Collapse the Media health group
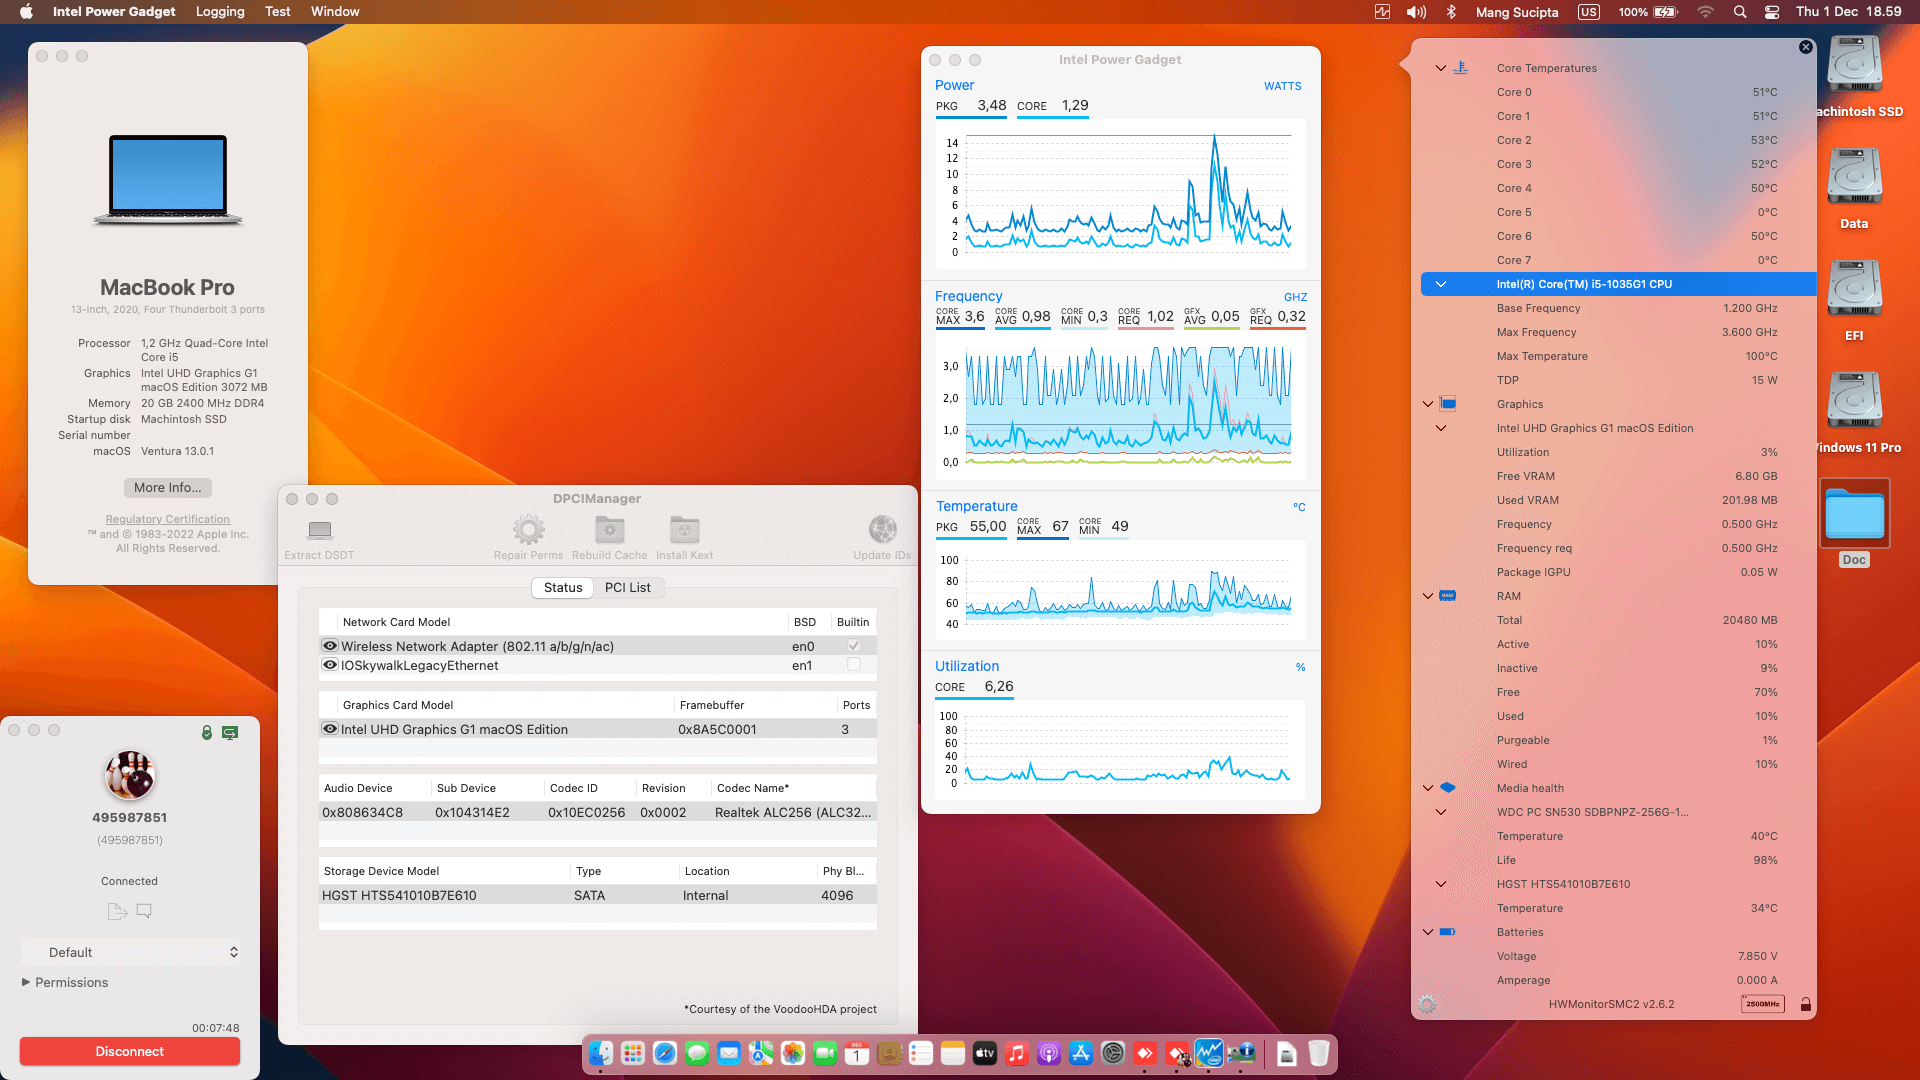 (x=1428, y=788)
